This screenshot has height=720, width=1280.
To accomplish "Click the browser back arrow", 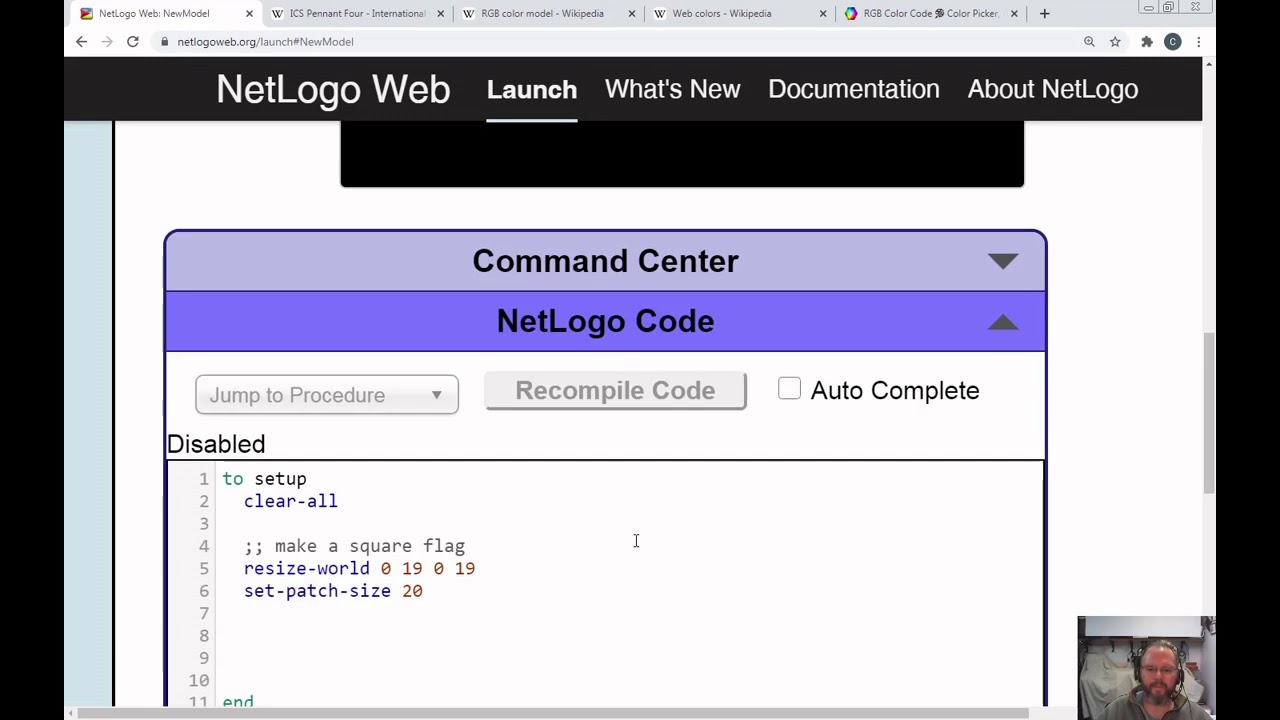I will coord(81,41).
